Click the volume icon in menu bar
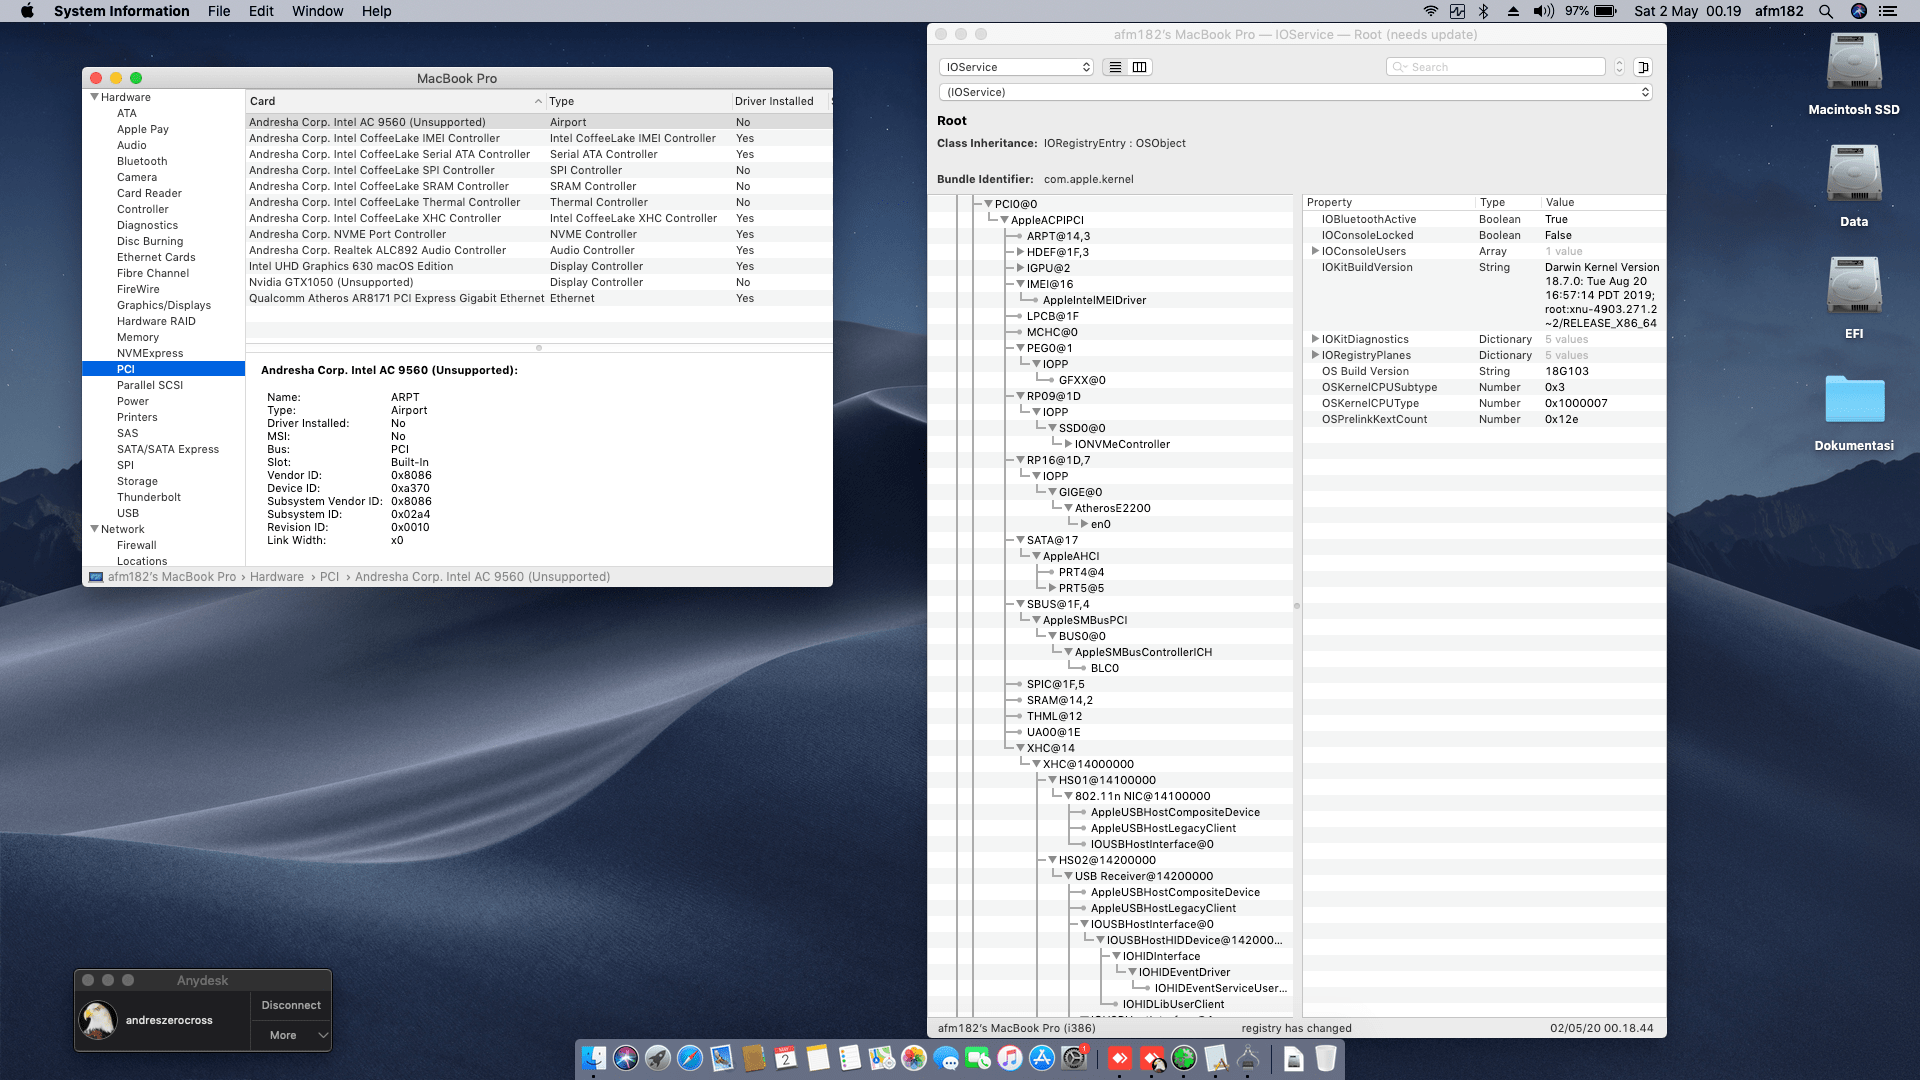 click(x=1544, y=11)
